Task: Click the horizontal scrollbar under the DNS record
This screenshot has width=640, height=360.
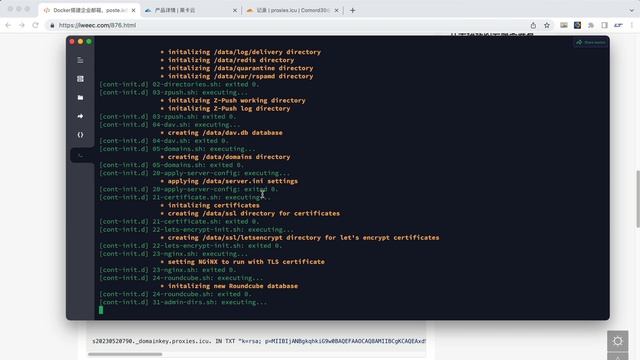Action: (125, 354)
